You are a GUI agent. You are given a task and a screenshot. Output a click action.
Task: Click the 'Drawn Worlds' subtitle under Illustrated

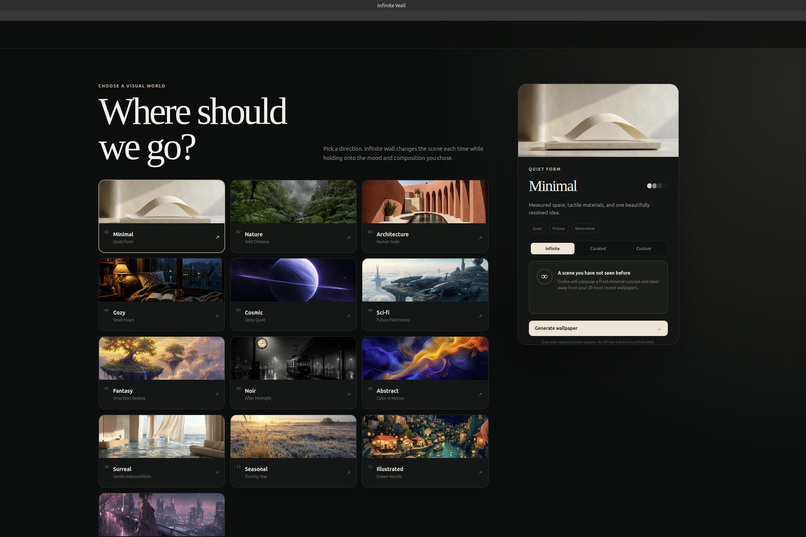click(389, 477)
